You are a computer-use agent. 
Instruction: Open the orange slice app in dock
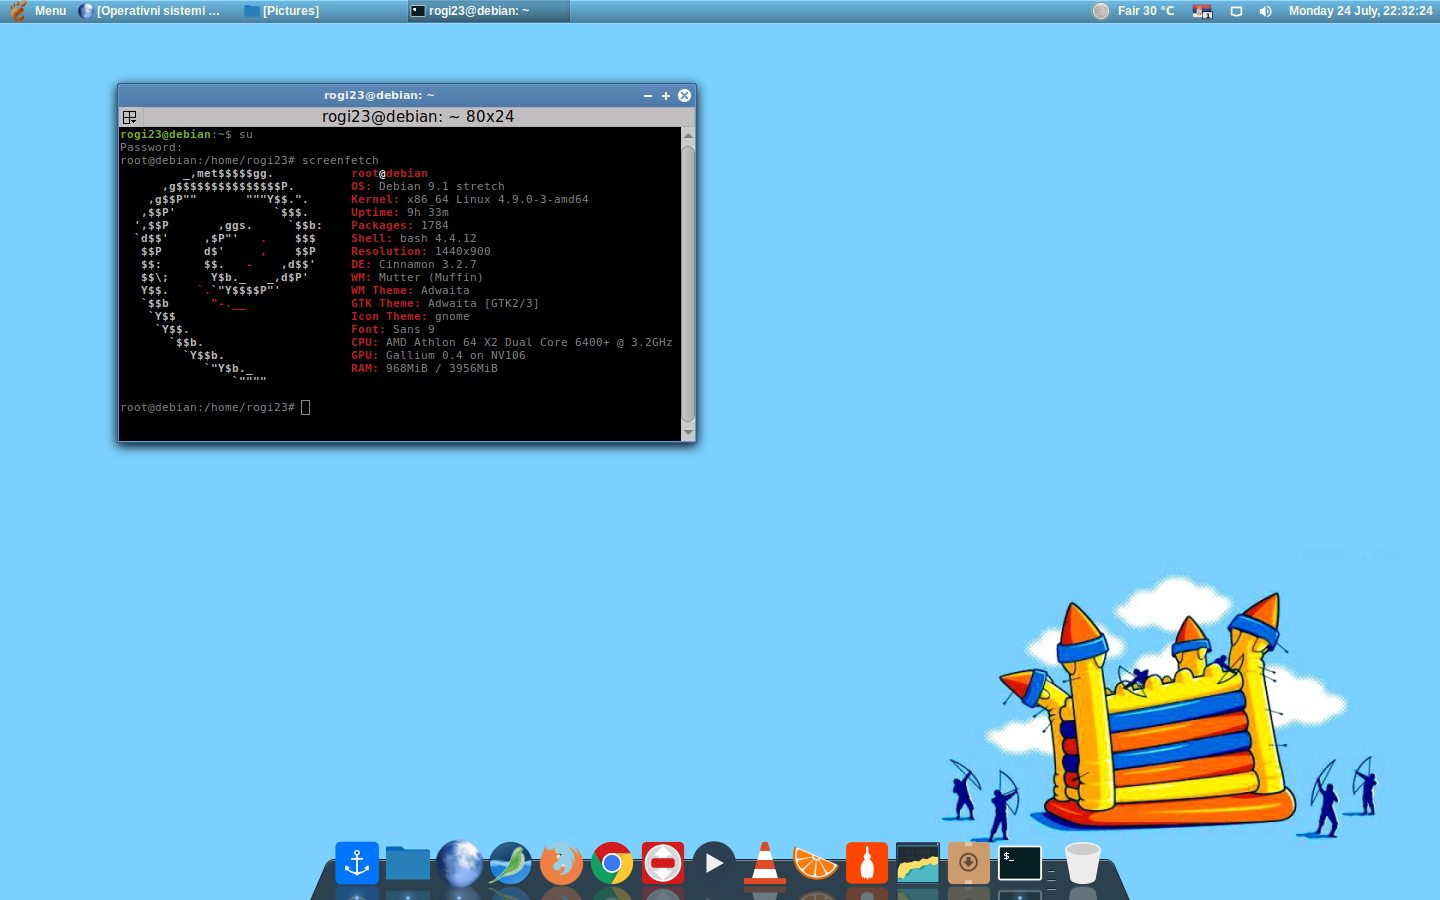(815, 863)
